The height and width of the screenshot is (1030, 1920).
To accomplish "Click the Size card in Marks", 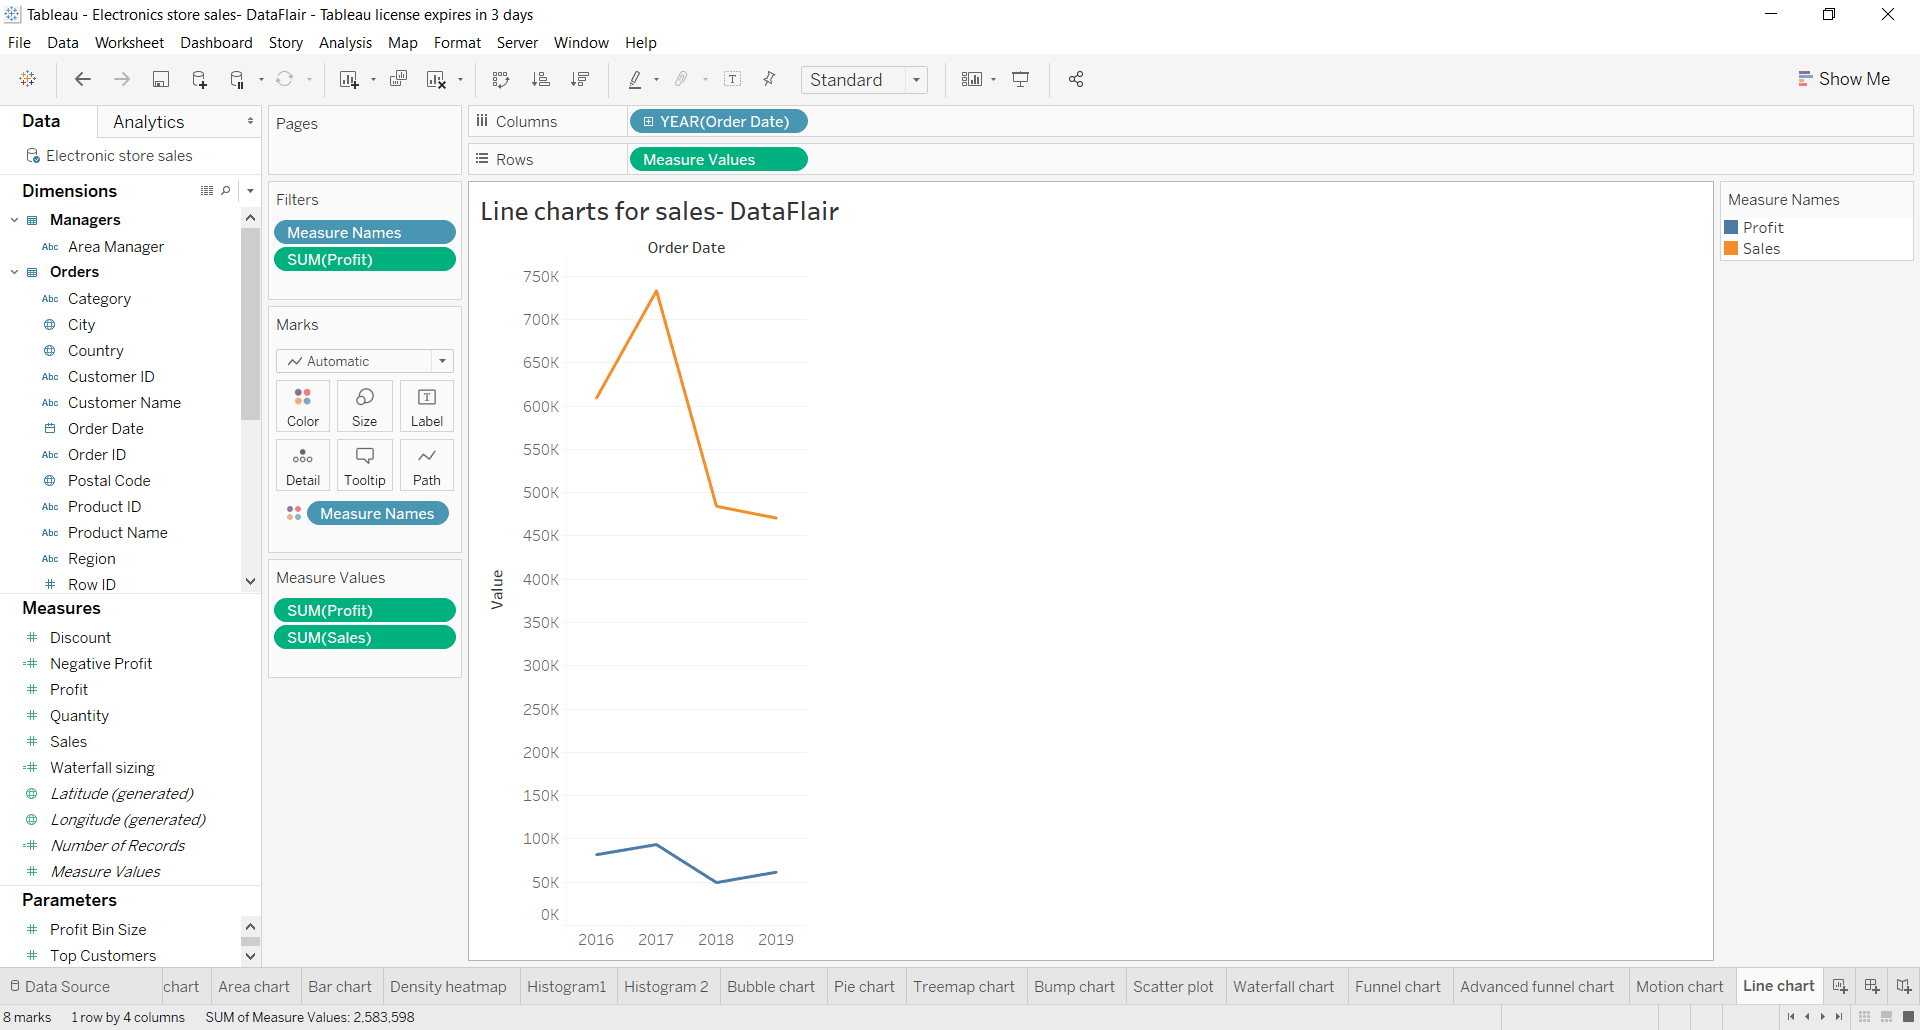I will pyautogui.click(x=365, y=406).
